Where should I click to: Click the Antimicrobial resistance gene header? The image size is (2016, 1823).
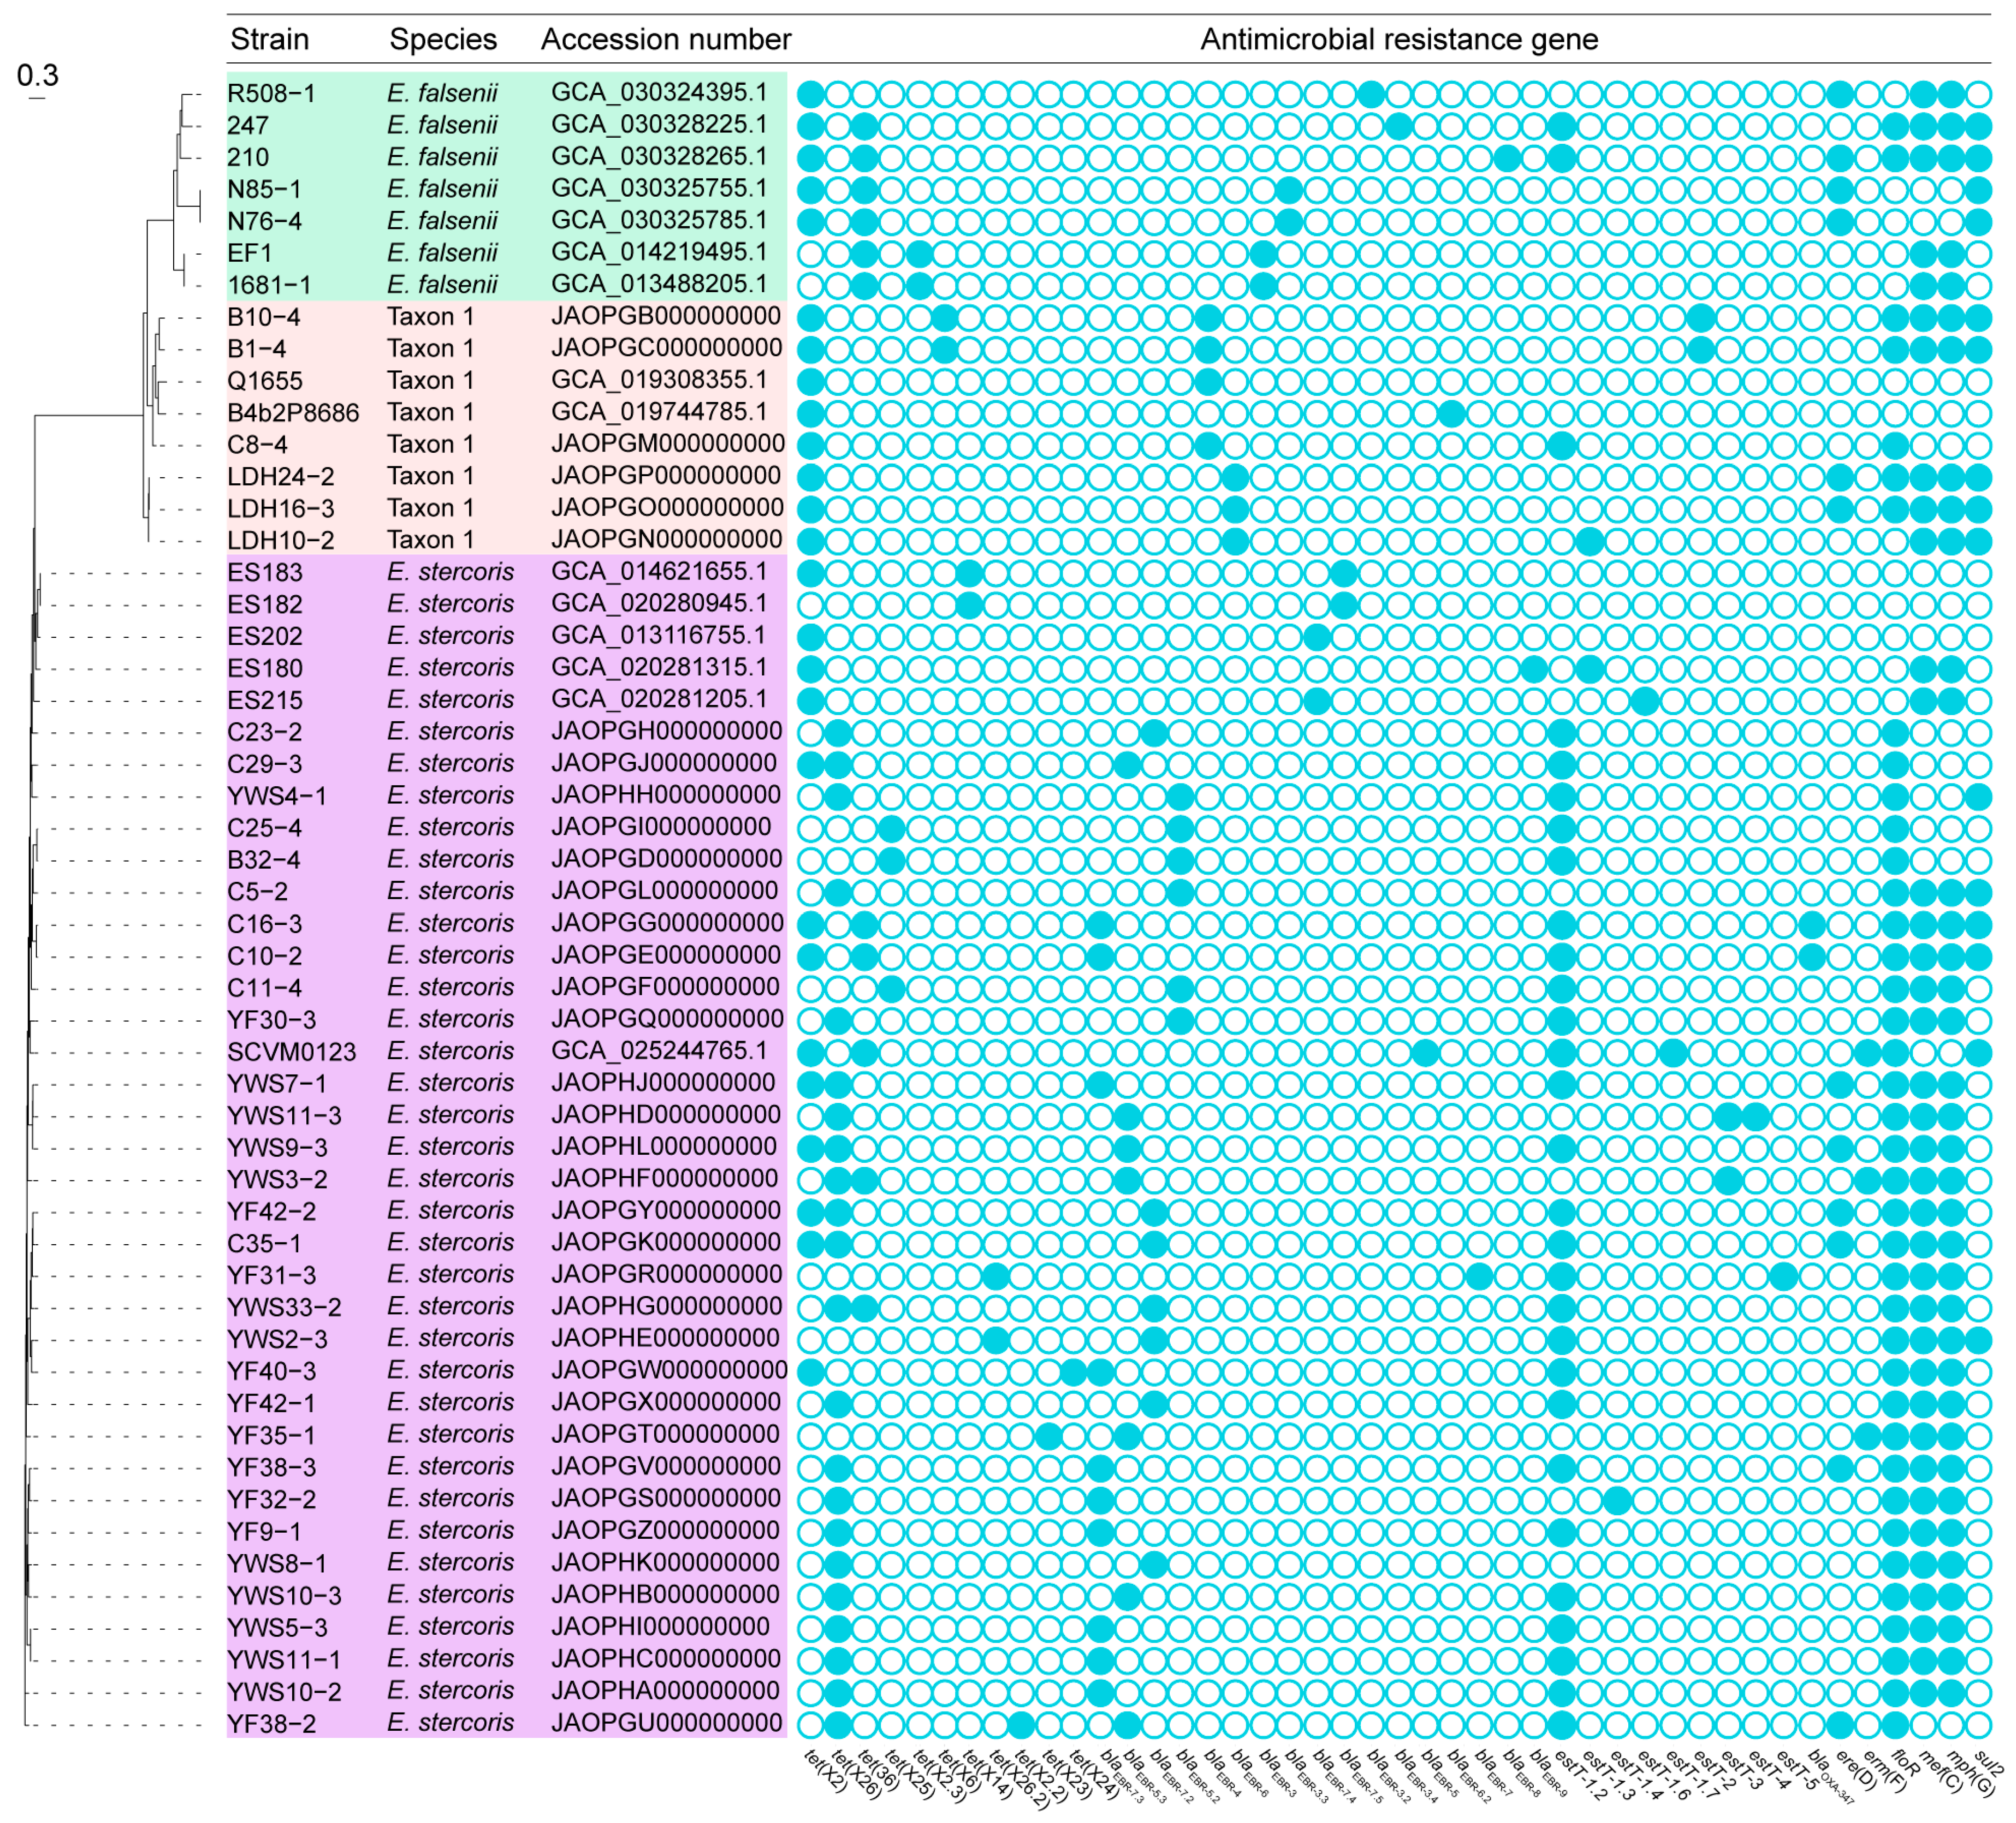(x=1398, y=40)
